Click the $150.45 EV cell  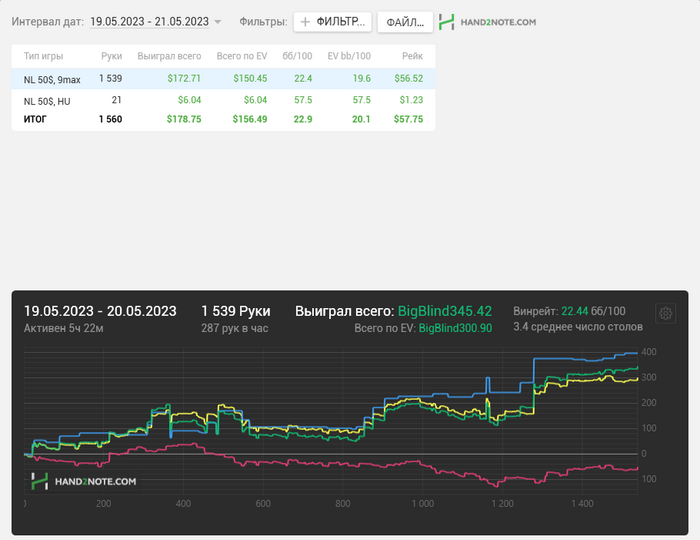pyautogui.click(x=250, y=79)
